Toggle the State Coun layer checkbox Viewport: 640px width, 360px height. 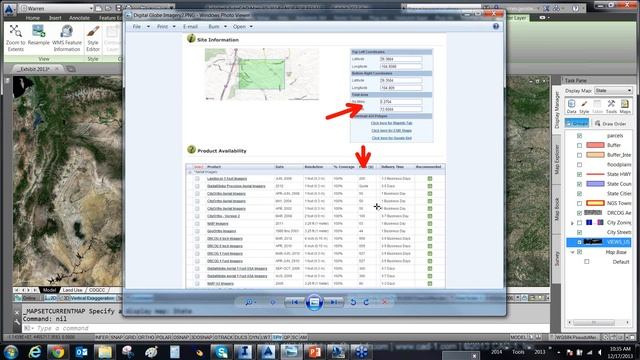(579, 184)
